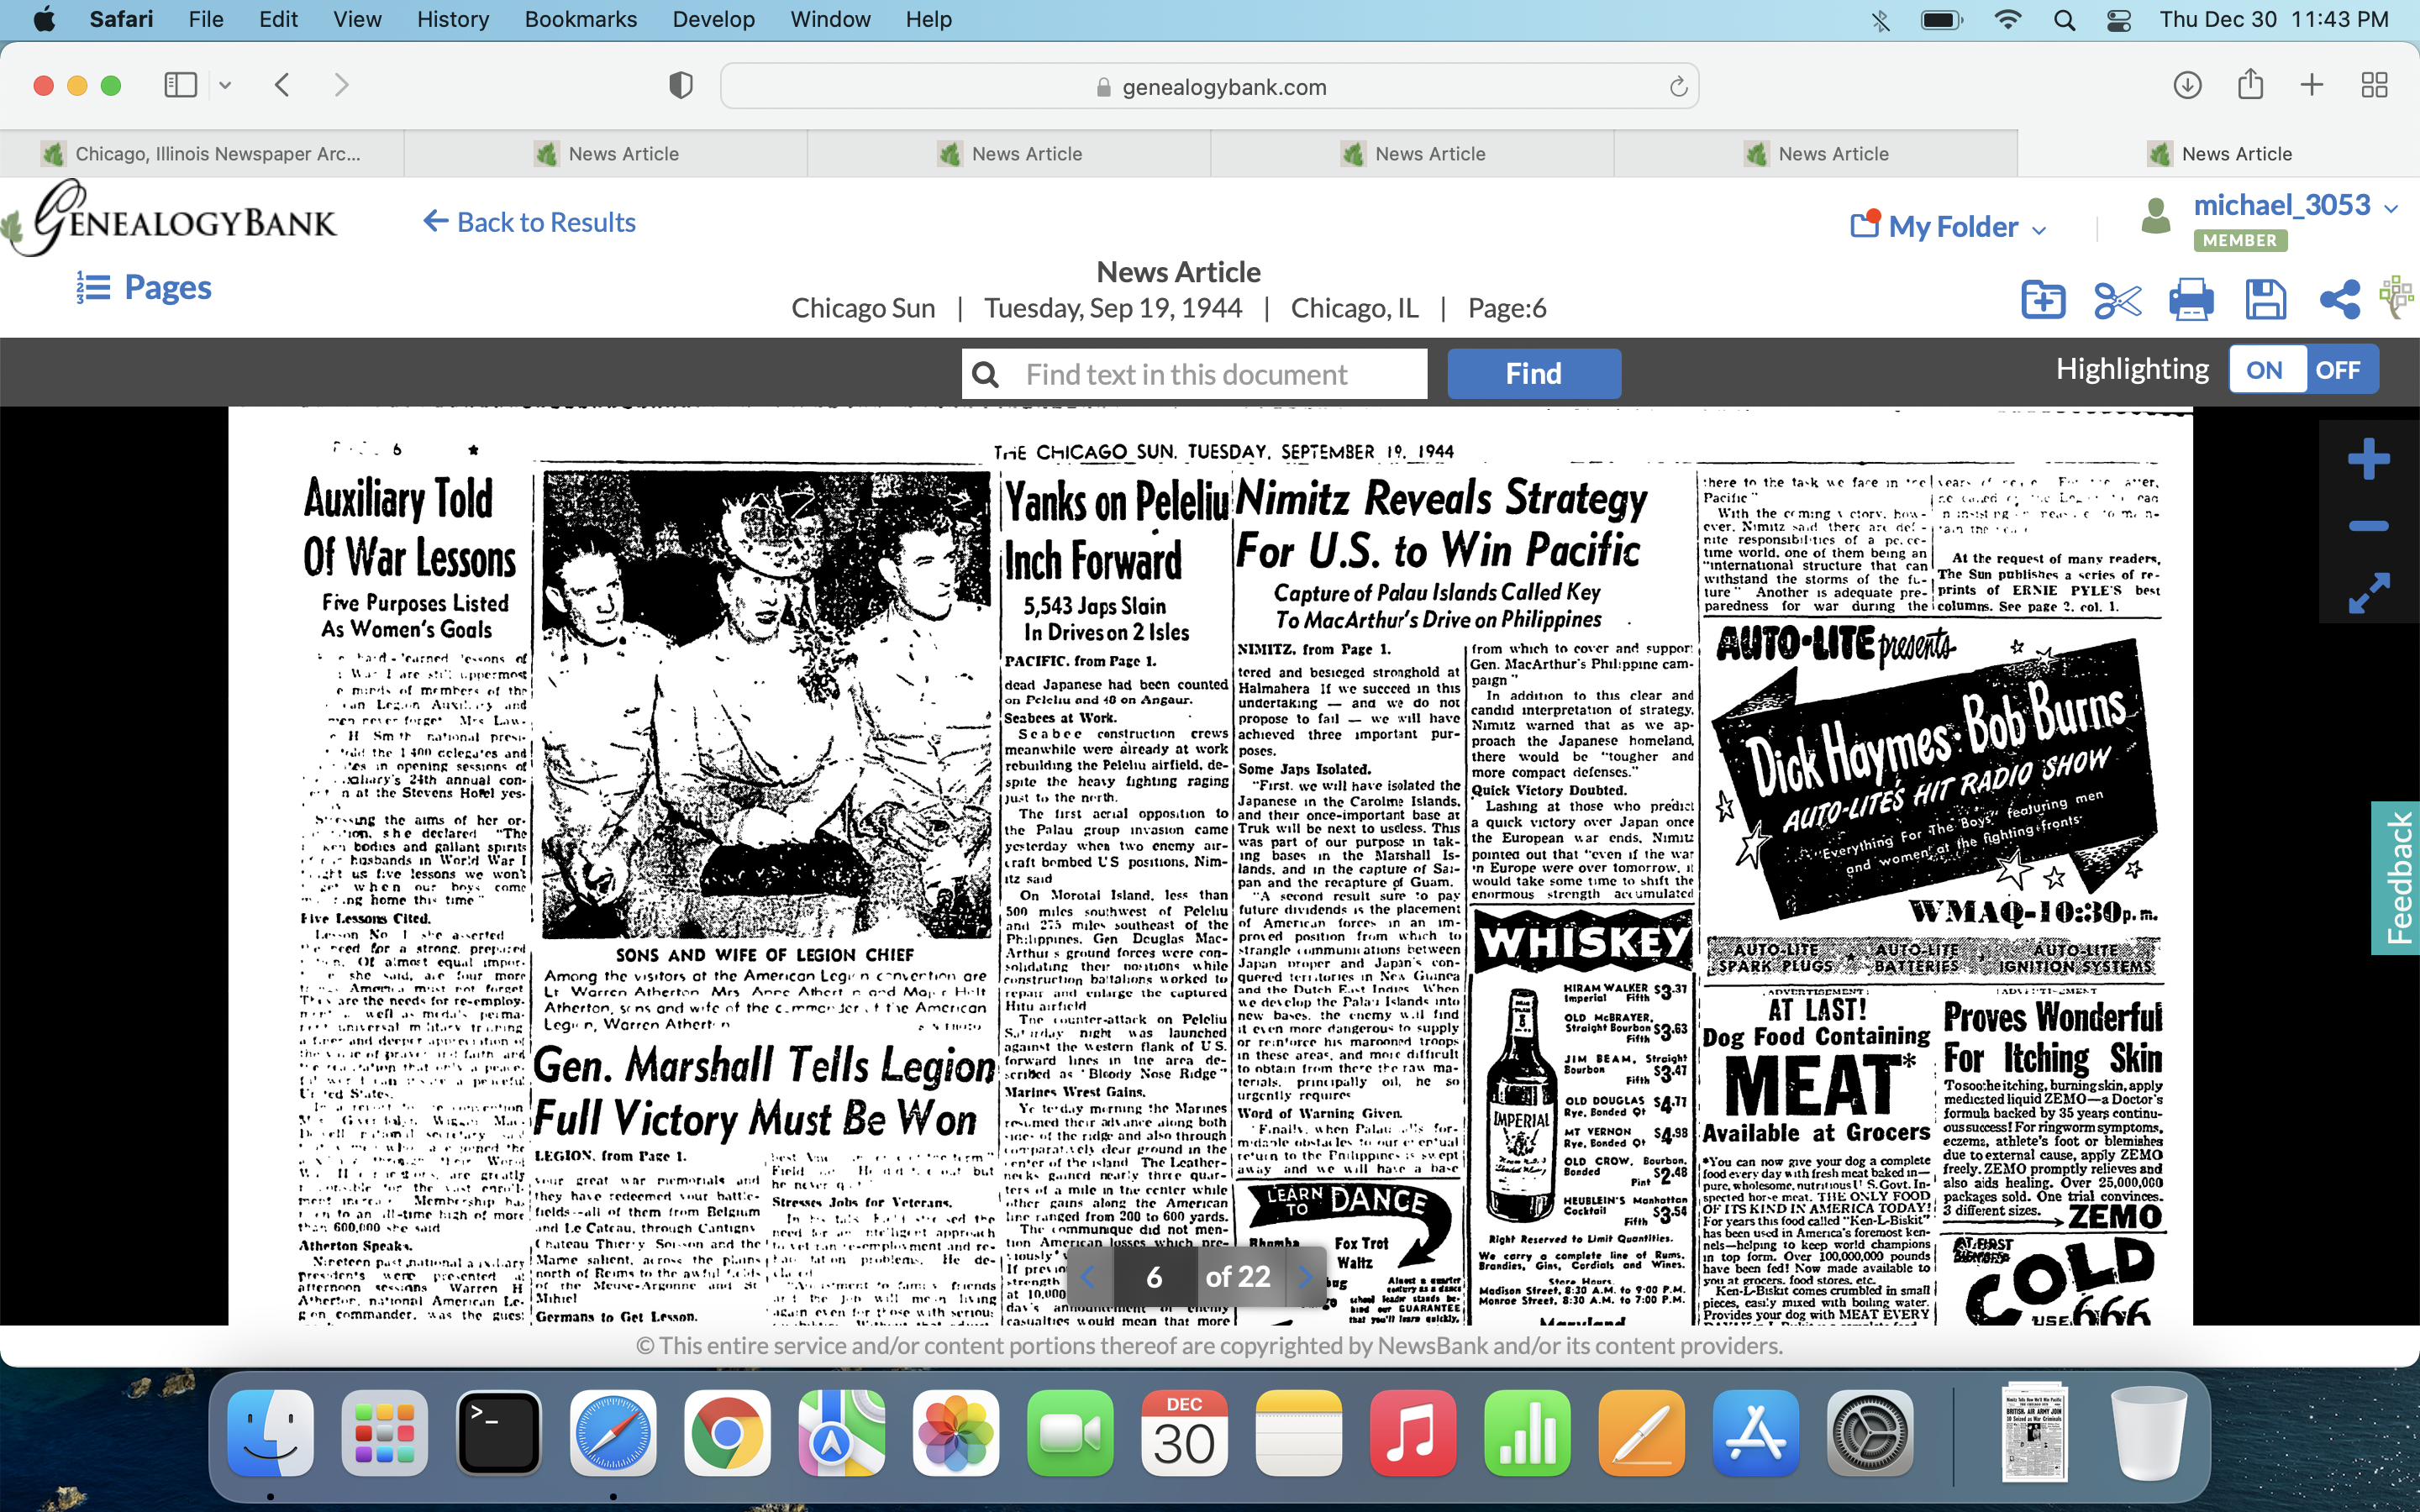Open the Pages list panel
Viewport: 2420px width, 1512px height.
(x=145, y=288)
